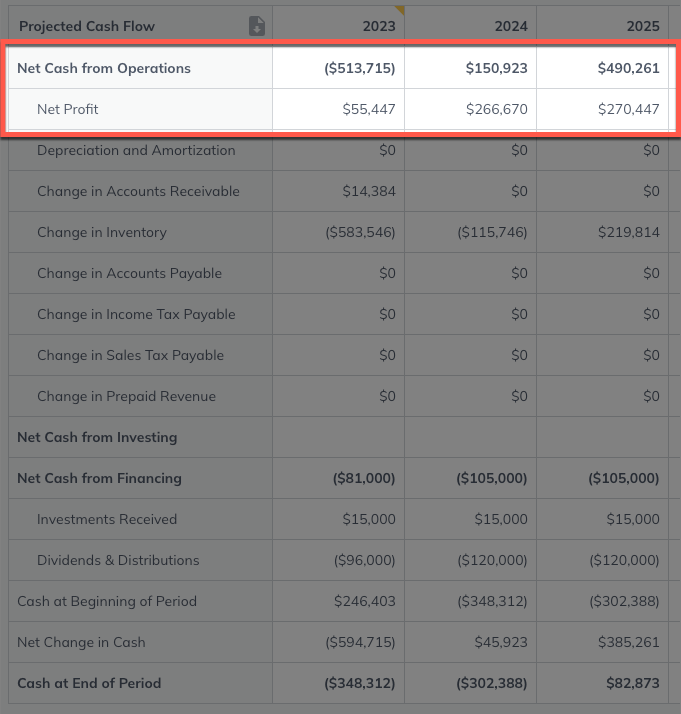Select the Net Cash from Financing label
Image resolution: width=681 pixels, height=714 pixels.
[x=99, y=478]
